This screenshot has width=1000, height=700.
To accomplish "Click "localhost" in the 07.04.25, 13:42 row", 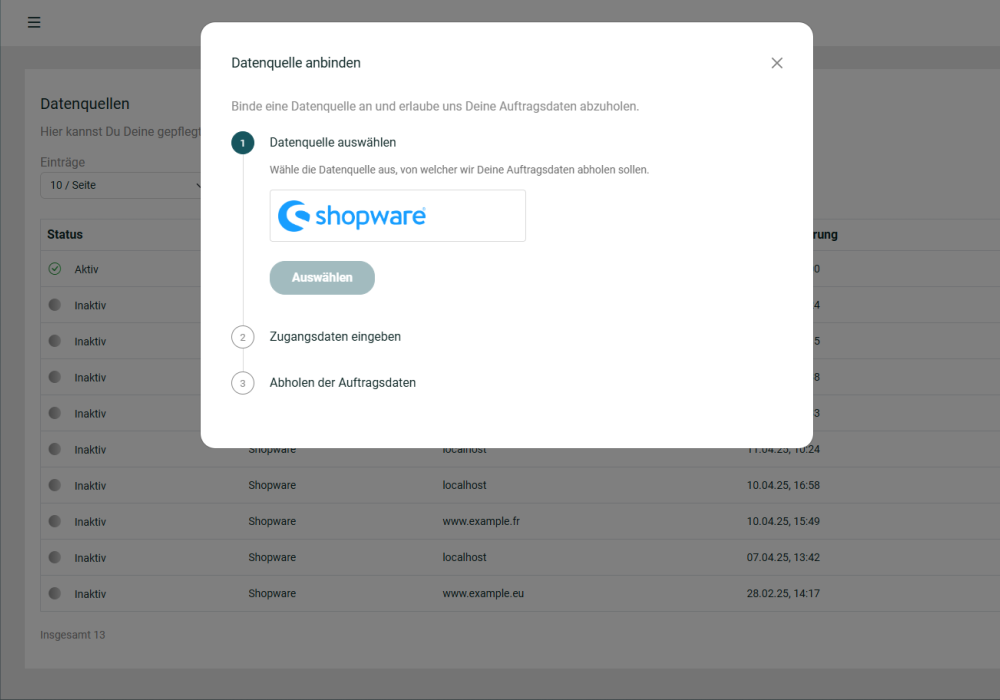I will pos(464,557).
